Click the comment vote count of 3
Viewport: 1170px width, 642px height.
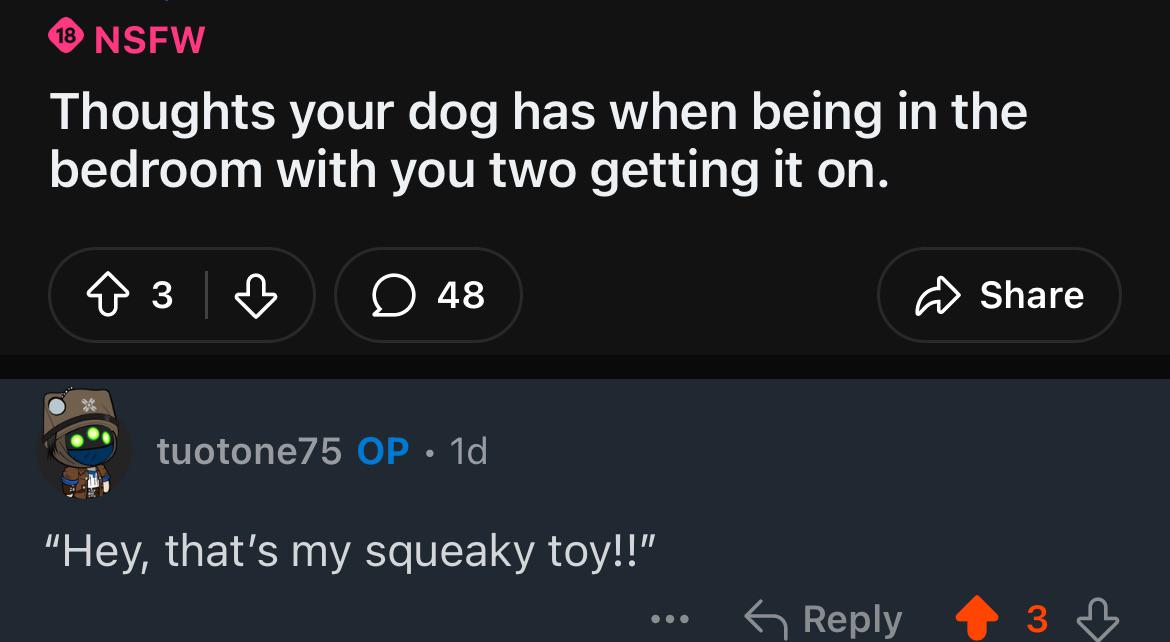(1037, 618)
